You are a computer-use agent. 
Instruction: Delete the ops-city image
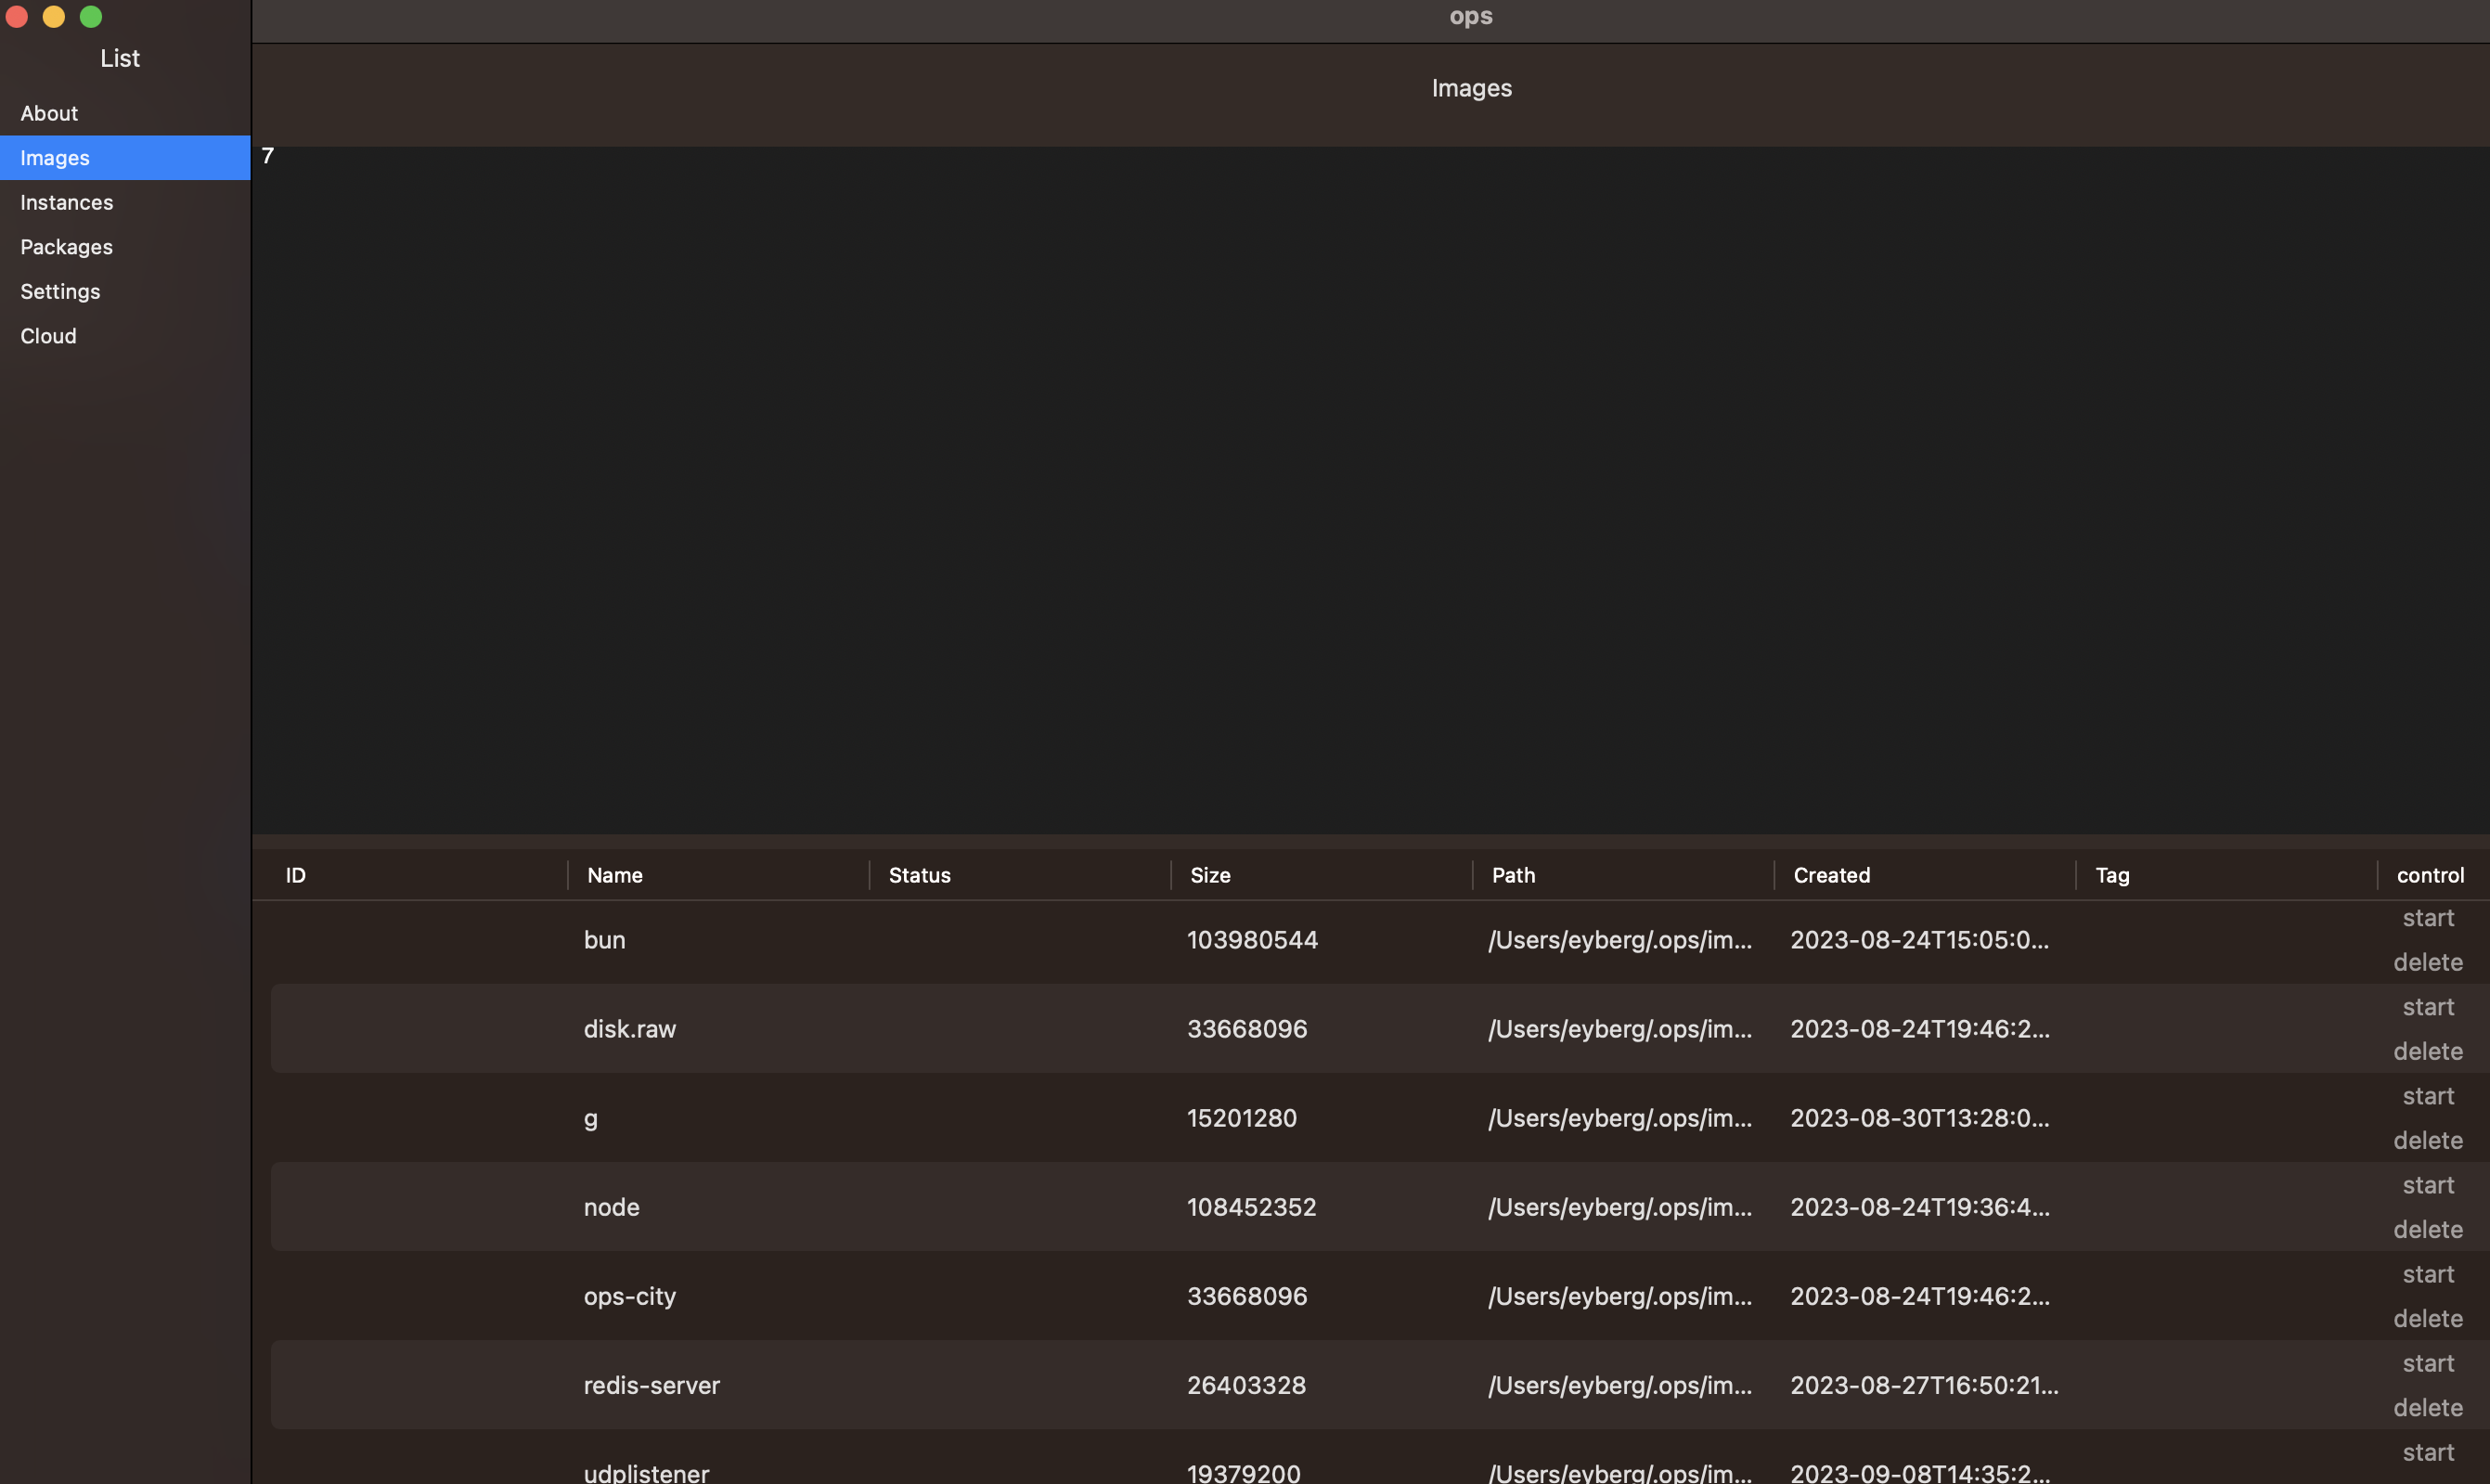[x=2428, y=1318]
